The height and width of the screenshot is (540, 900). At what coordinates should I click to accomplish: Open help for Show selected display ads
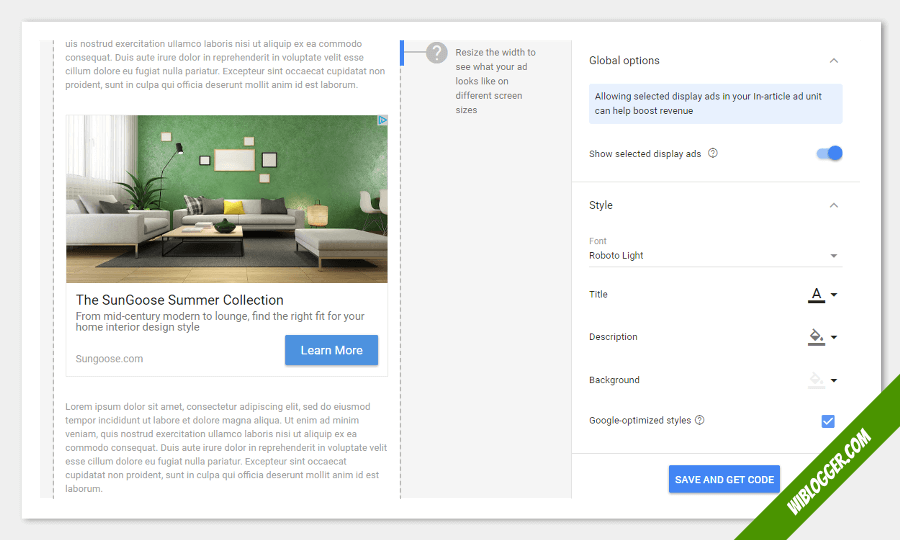(x=712, y=153)
